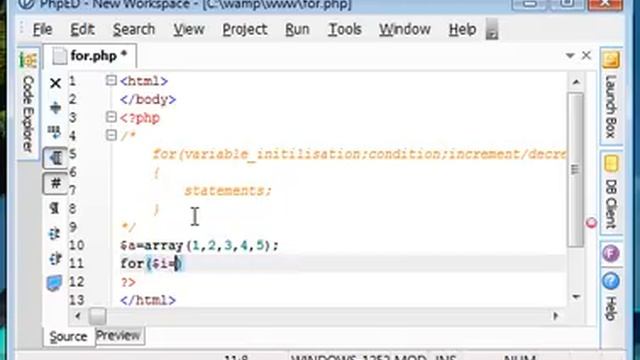Open the Help side panel icon

click(x=611, y=281)
